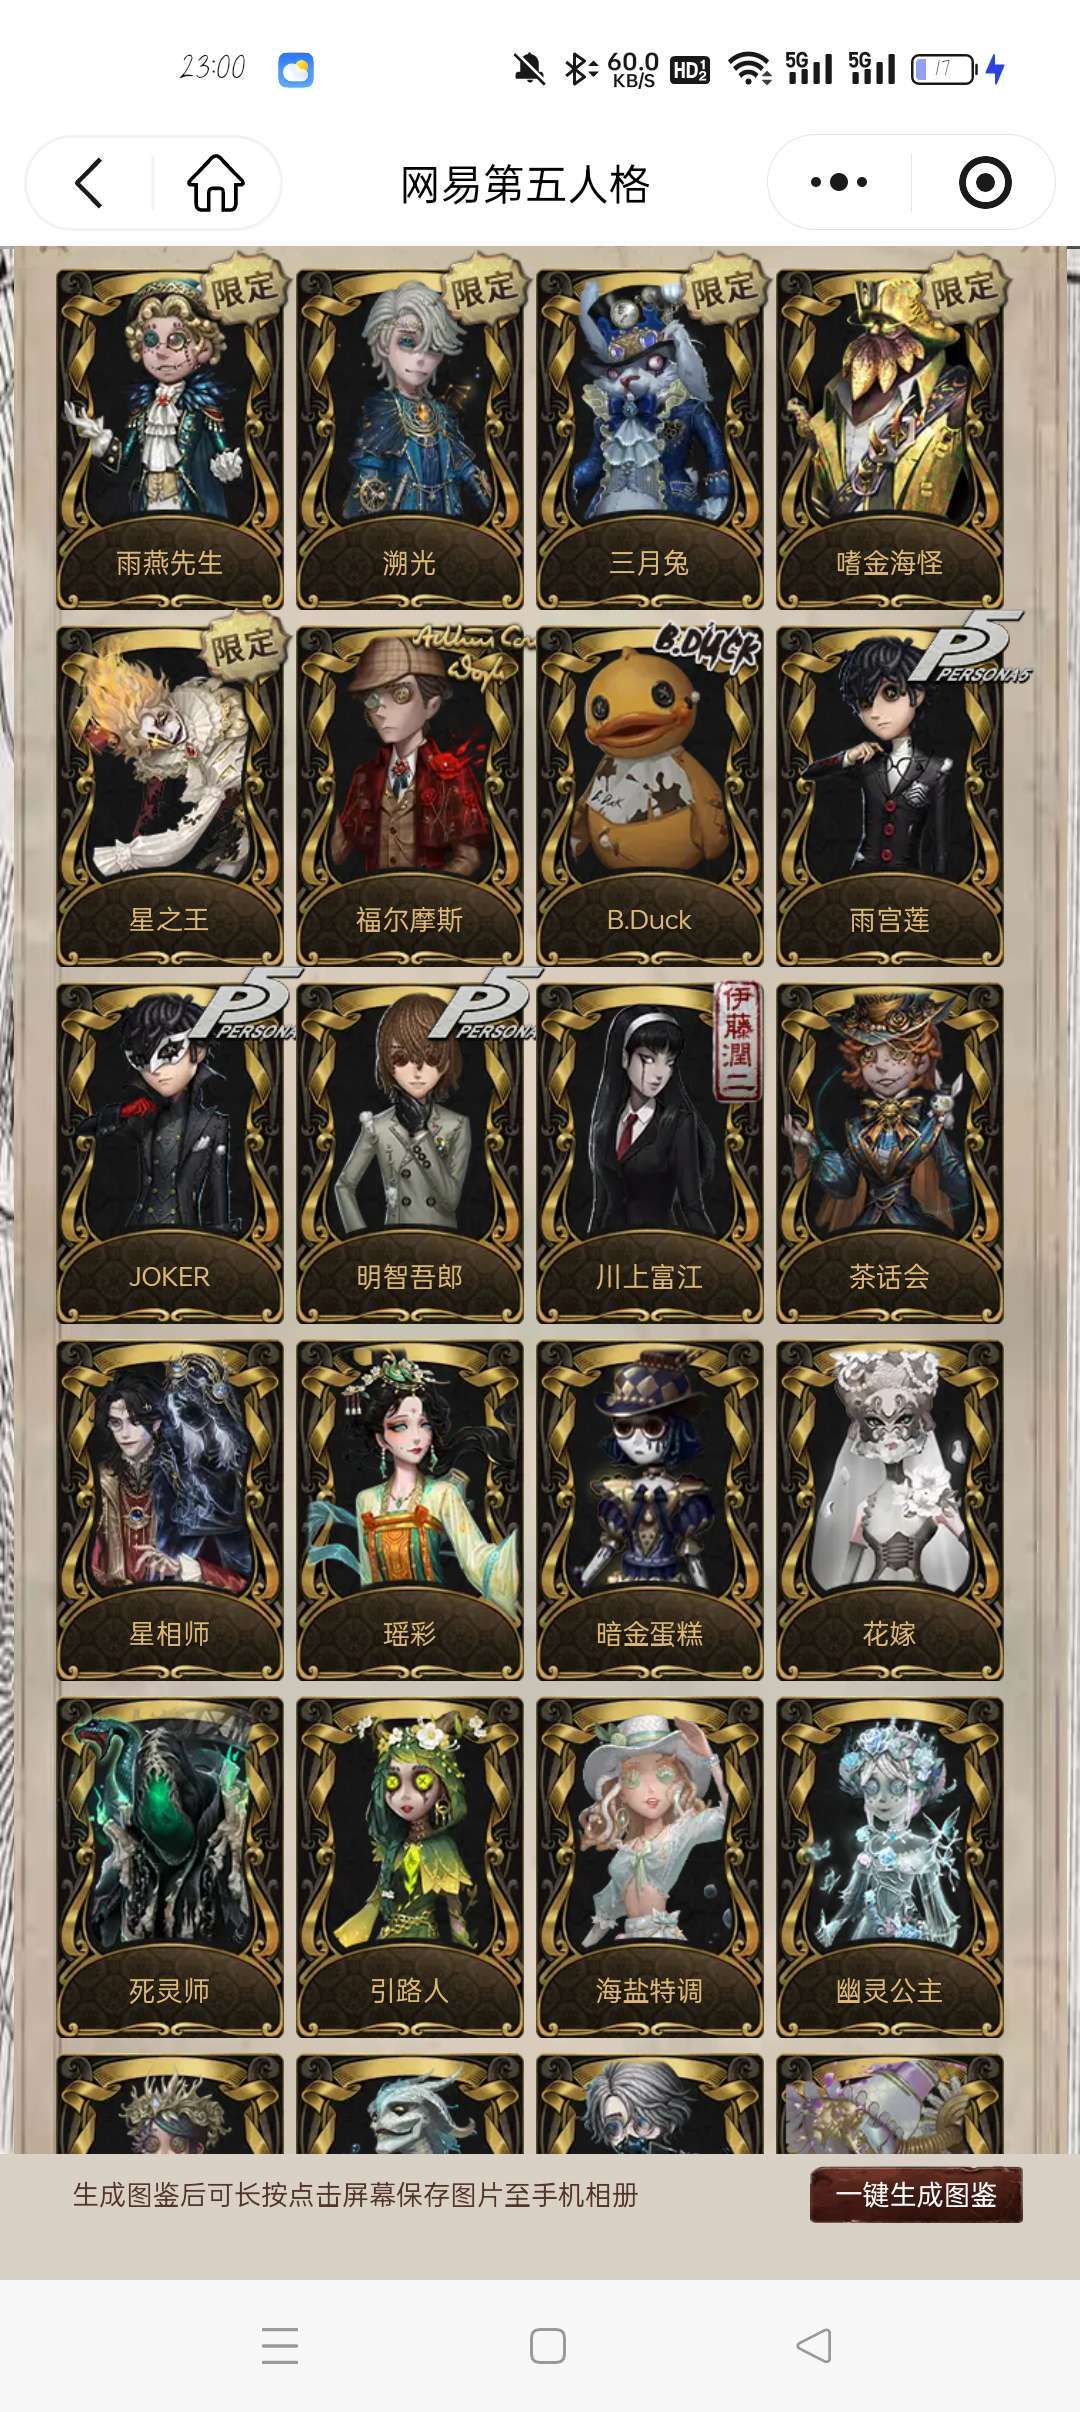This screenshot has height=2412, width=1080.
Task: Pick the 瑶彩 costume card
Action: pyautogui.click(x=410, y=1510)
